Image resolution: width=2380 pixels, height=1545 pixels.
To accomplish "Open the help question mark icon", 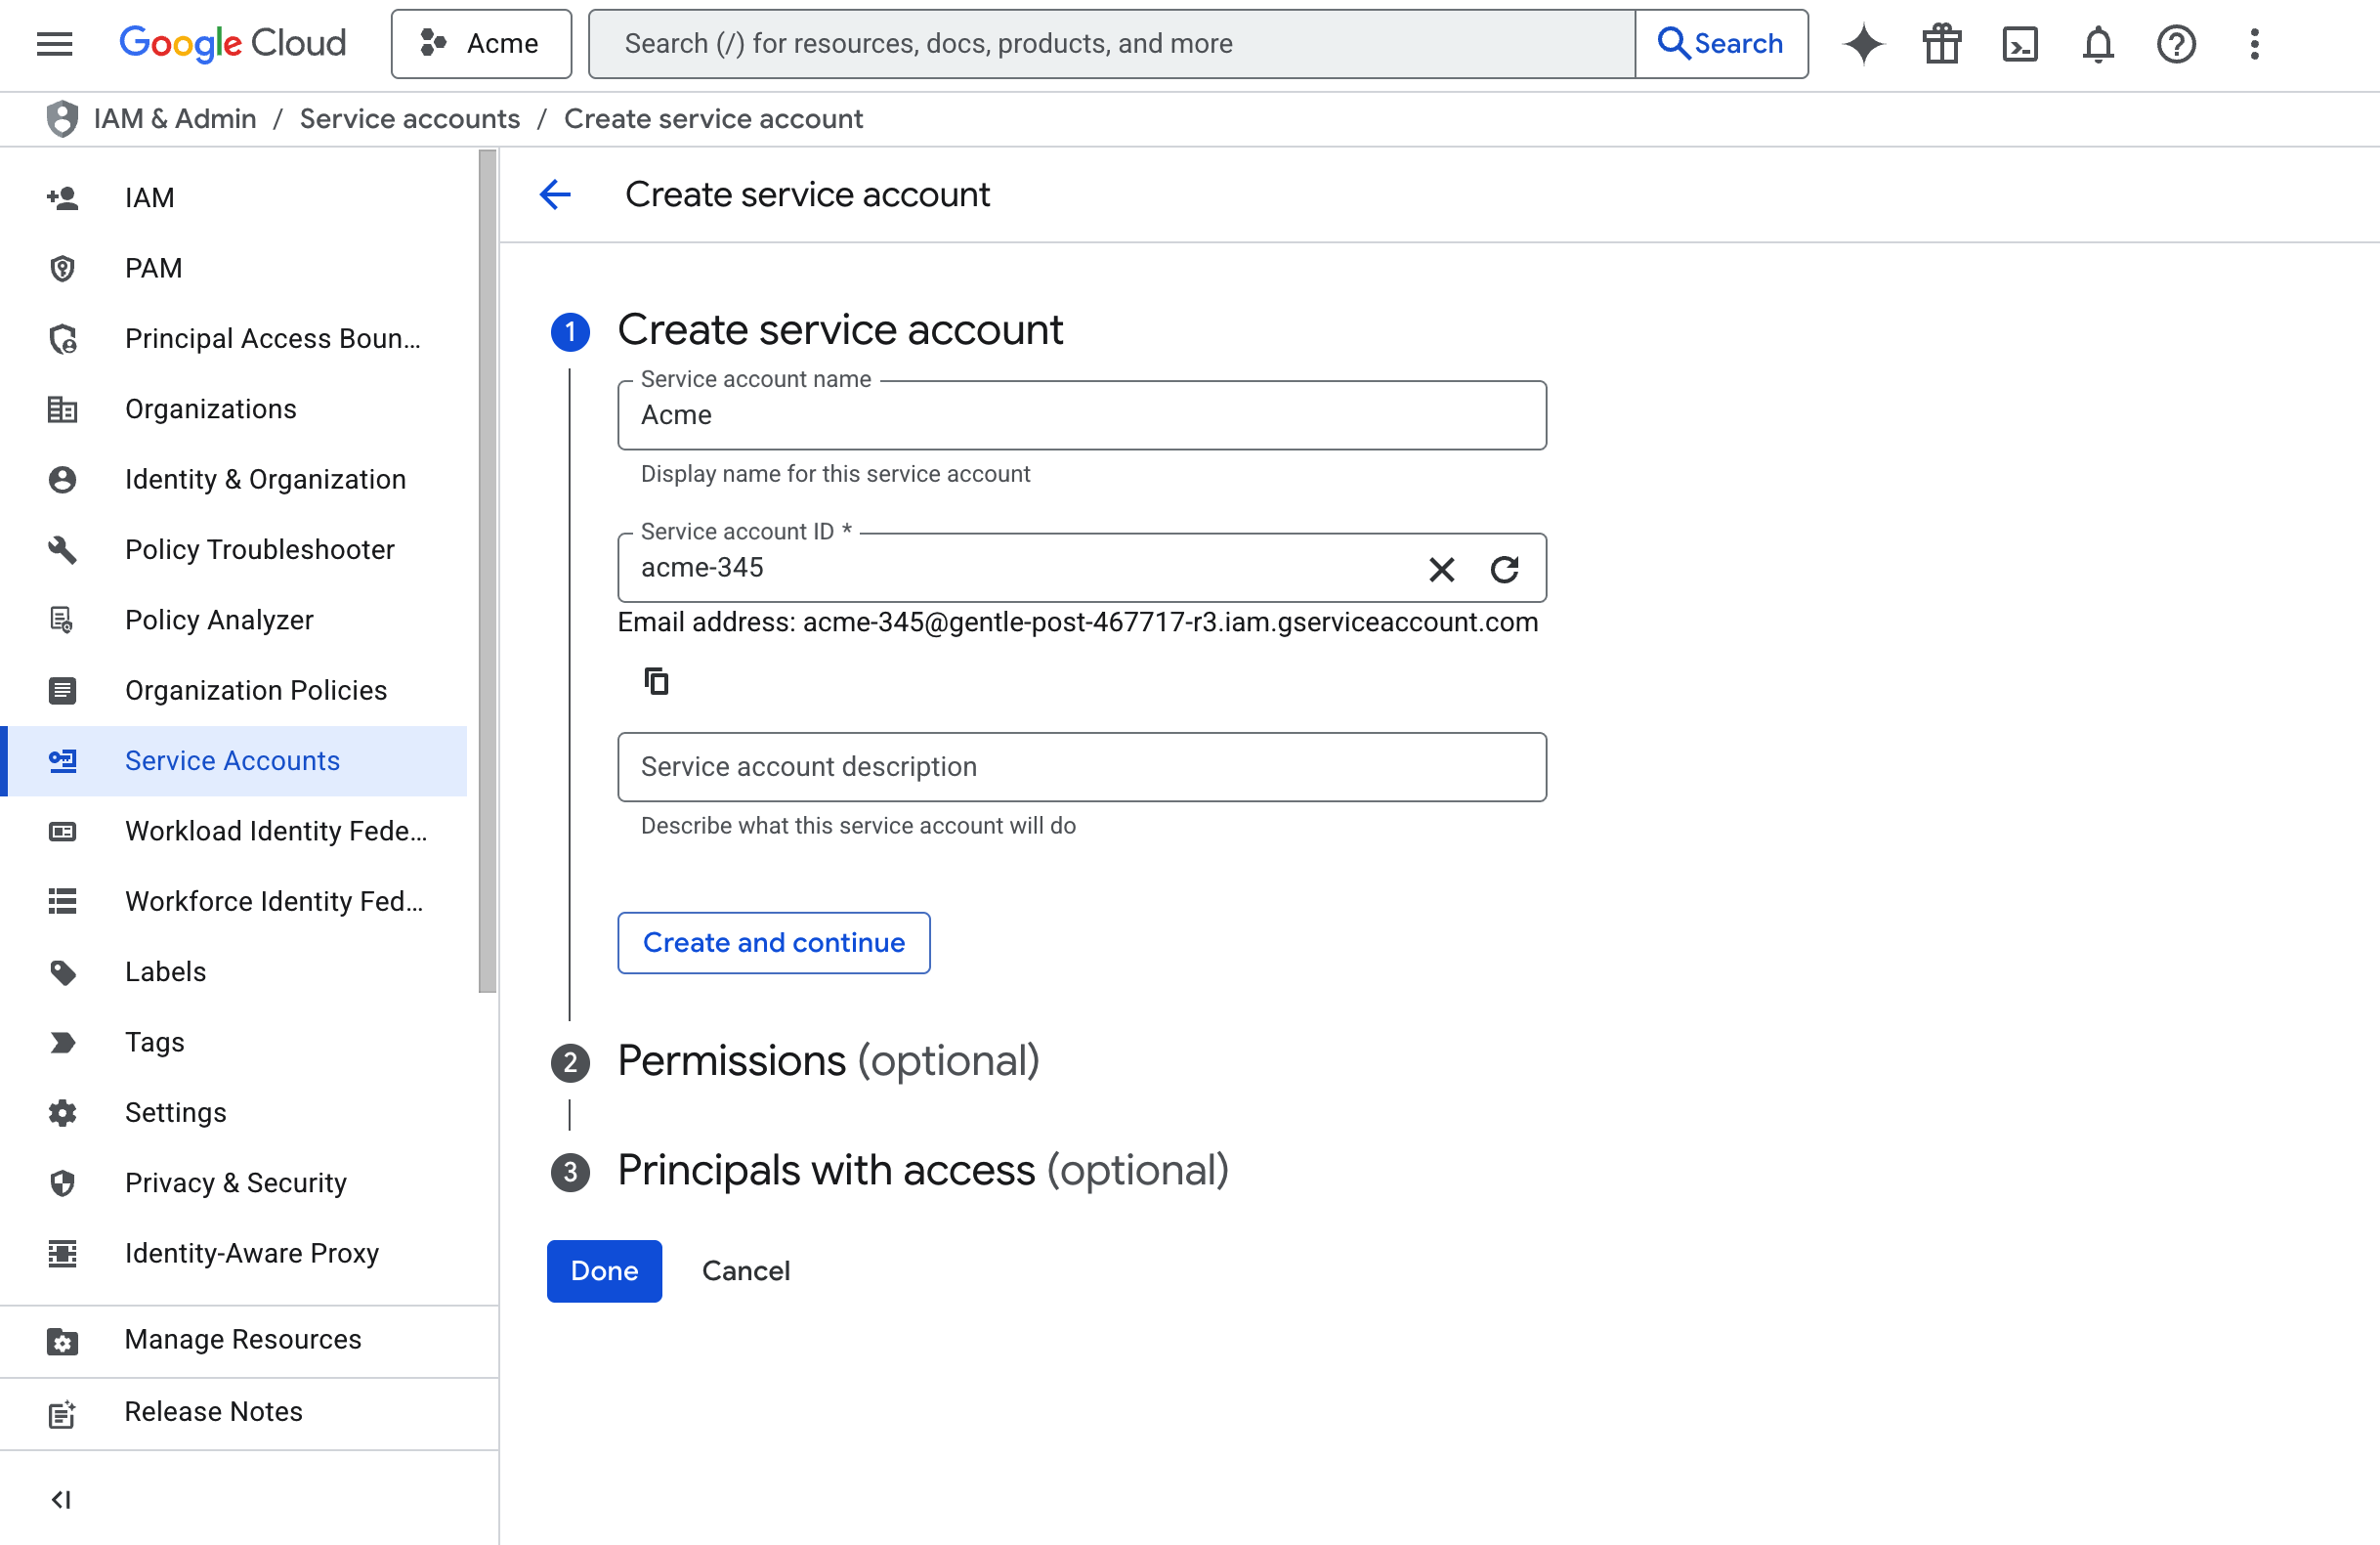I will pos(2176,44).
